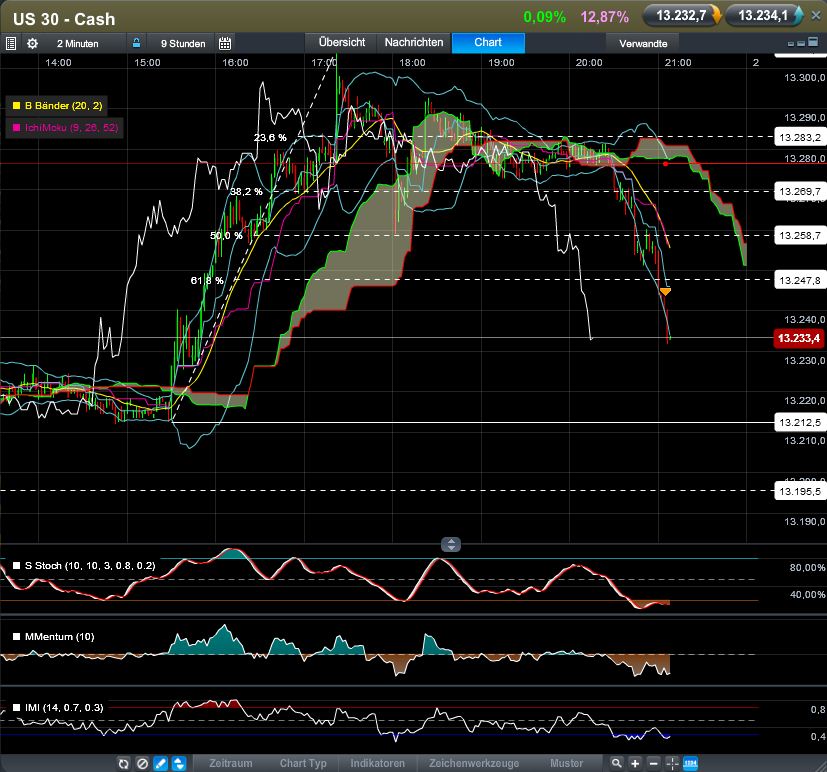This screenshot has height=772, width=827.
Task: Select the blue pencil drawing tool icon
Action: (160, 763)
